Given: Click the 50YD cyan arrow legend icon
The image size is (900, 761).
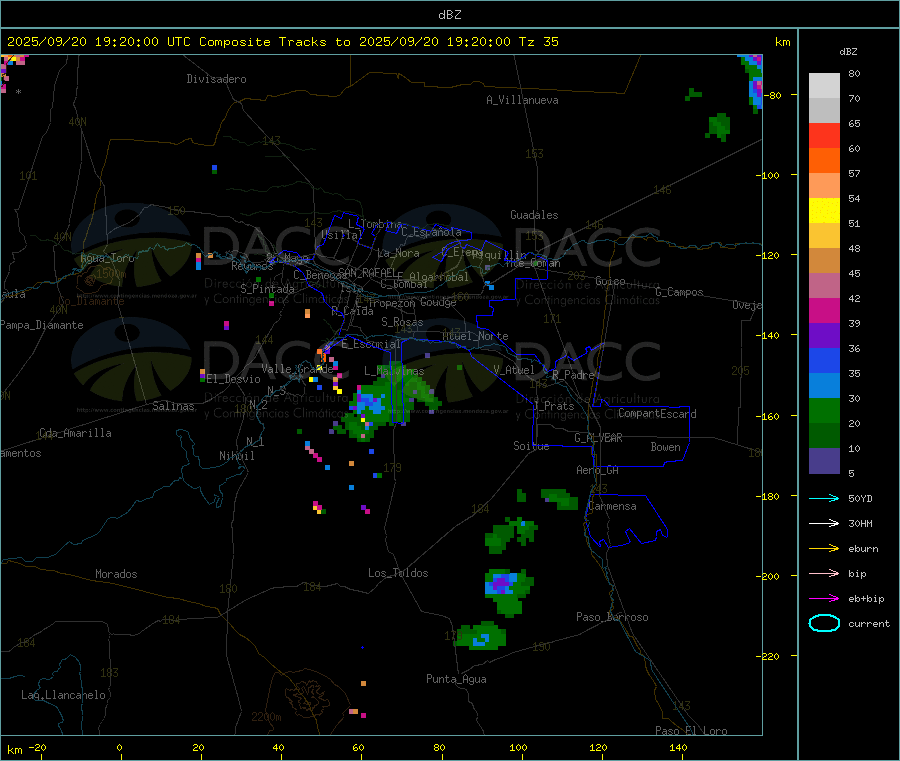Looking at the screenshot, I should pyautogui.click(x=824, y=498).
